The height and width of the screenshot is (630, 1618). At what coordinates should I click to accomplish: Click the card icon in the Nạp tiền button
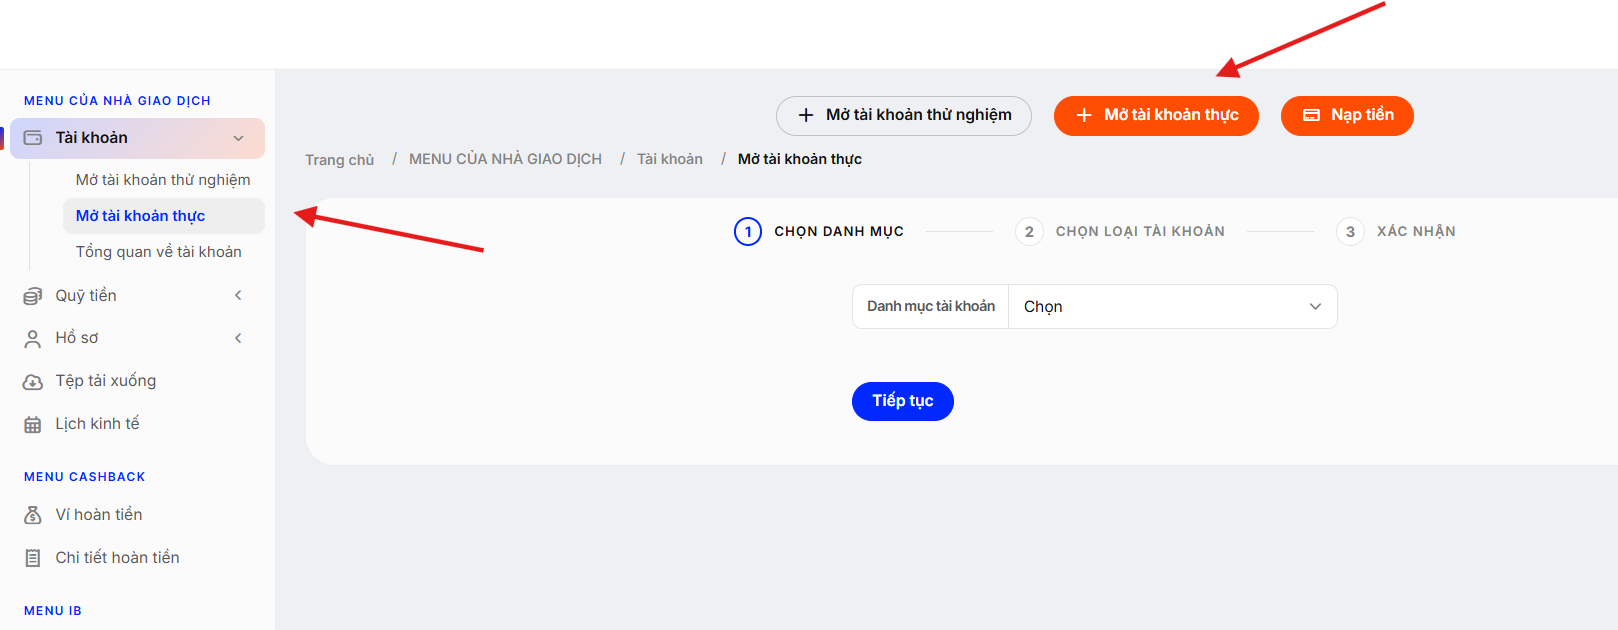1311,116
